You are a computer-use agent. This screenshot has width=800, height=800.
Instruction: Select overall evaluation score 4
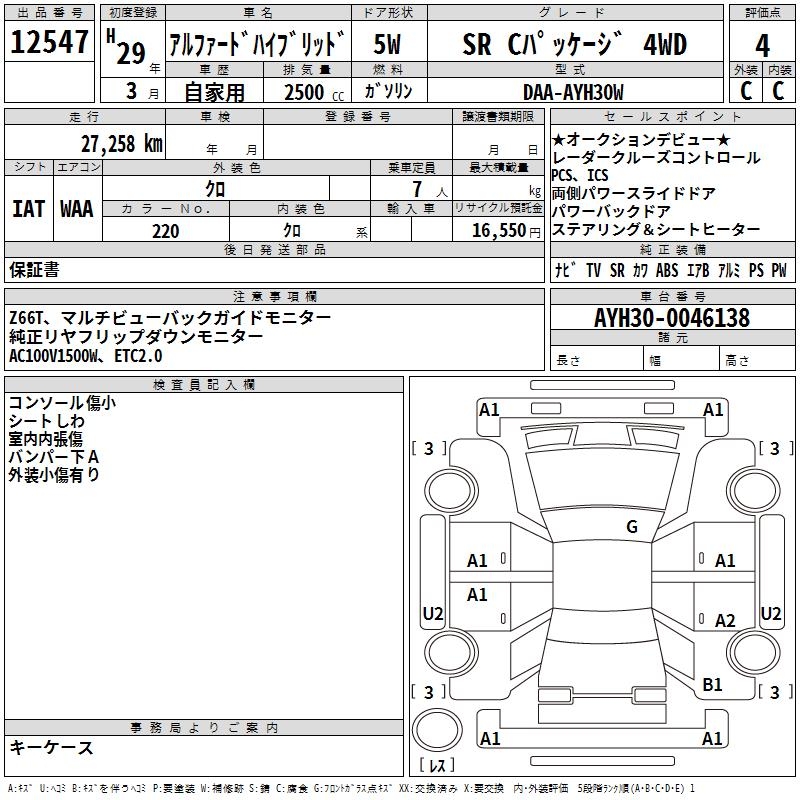pyautogui.click(x=762, y=46)
